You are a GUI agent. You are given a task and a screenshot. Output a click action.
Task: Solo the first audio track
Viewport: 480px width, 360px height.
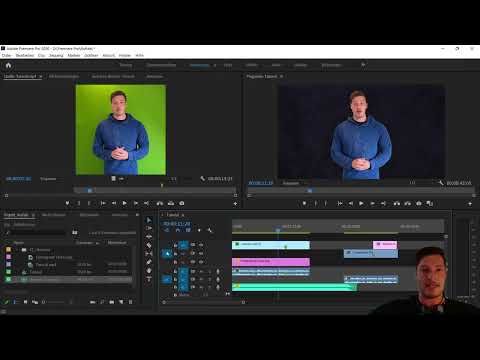tap(210, 272)
